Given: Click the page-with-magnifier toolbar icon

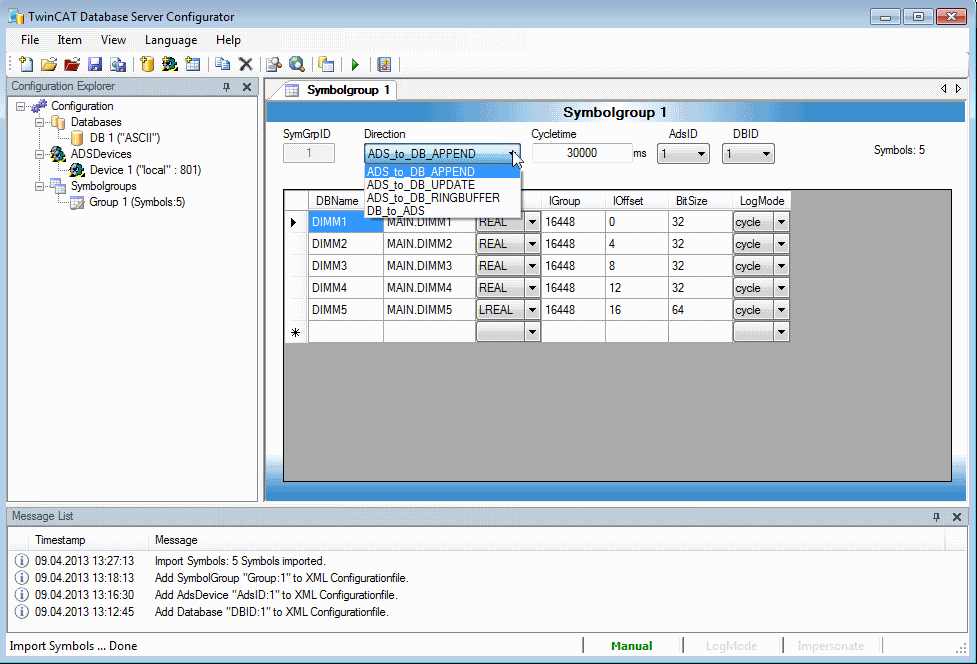Looking at the screenshot, I should click(x=274, y=64).
